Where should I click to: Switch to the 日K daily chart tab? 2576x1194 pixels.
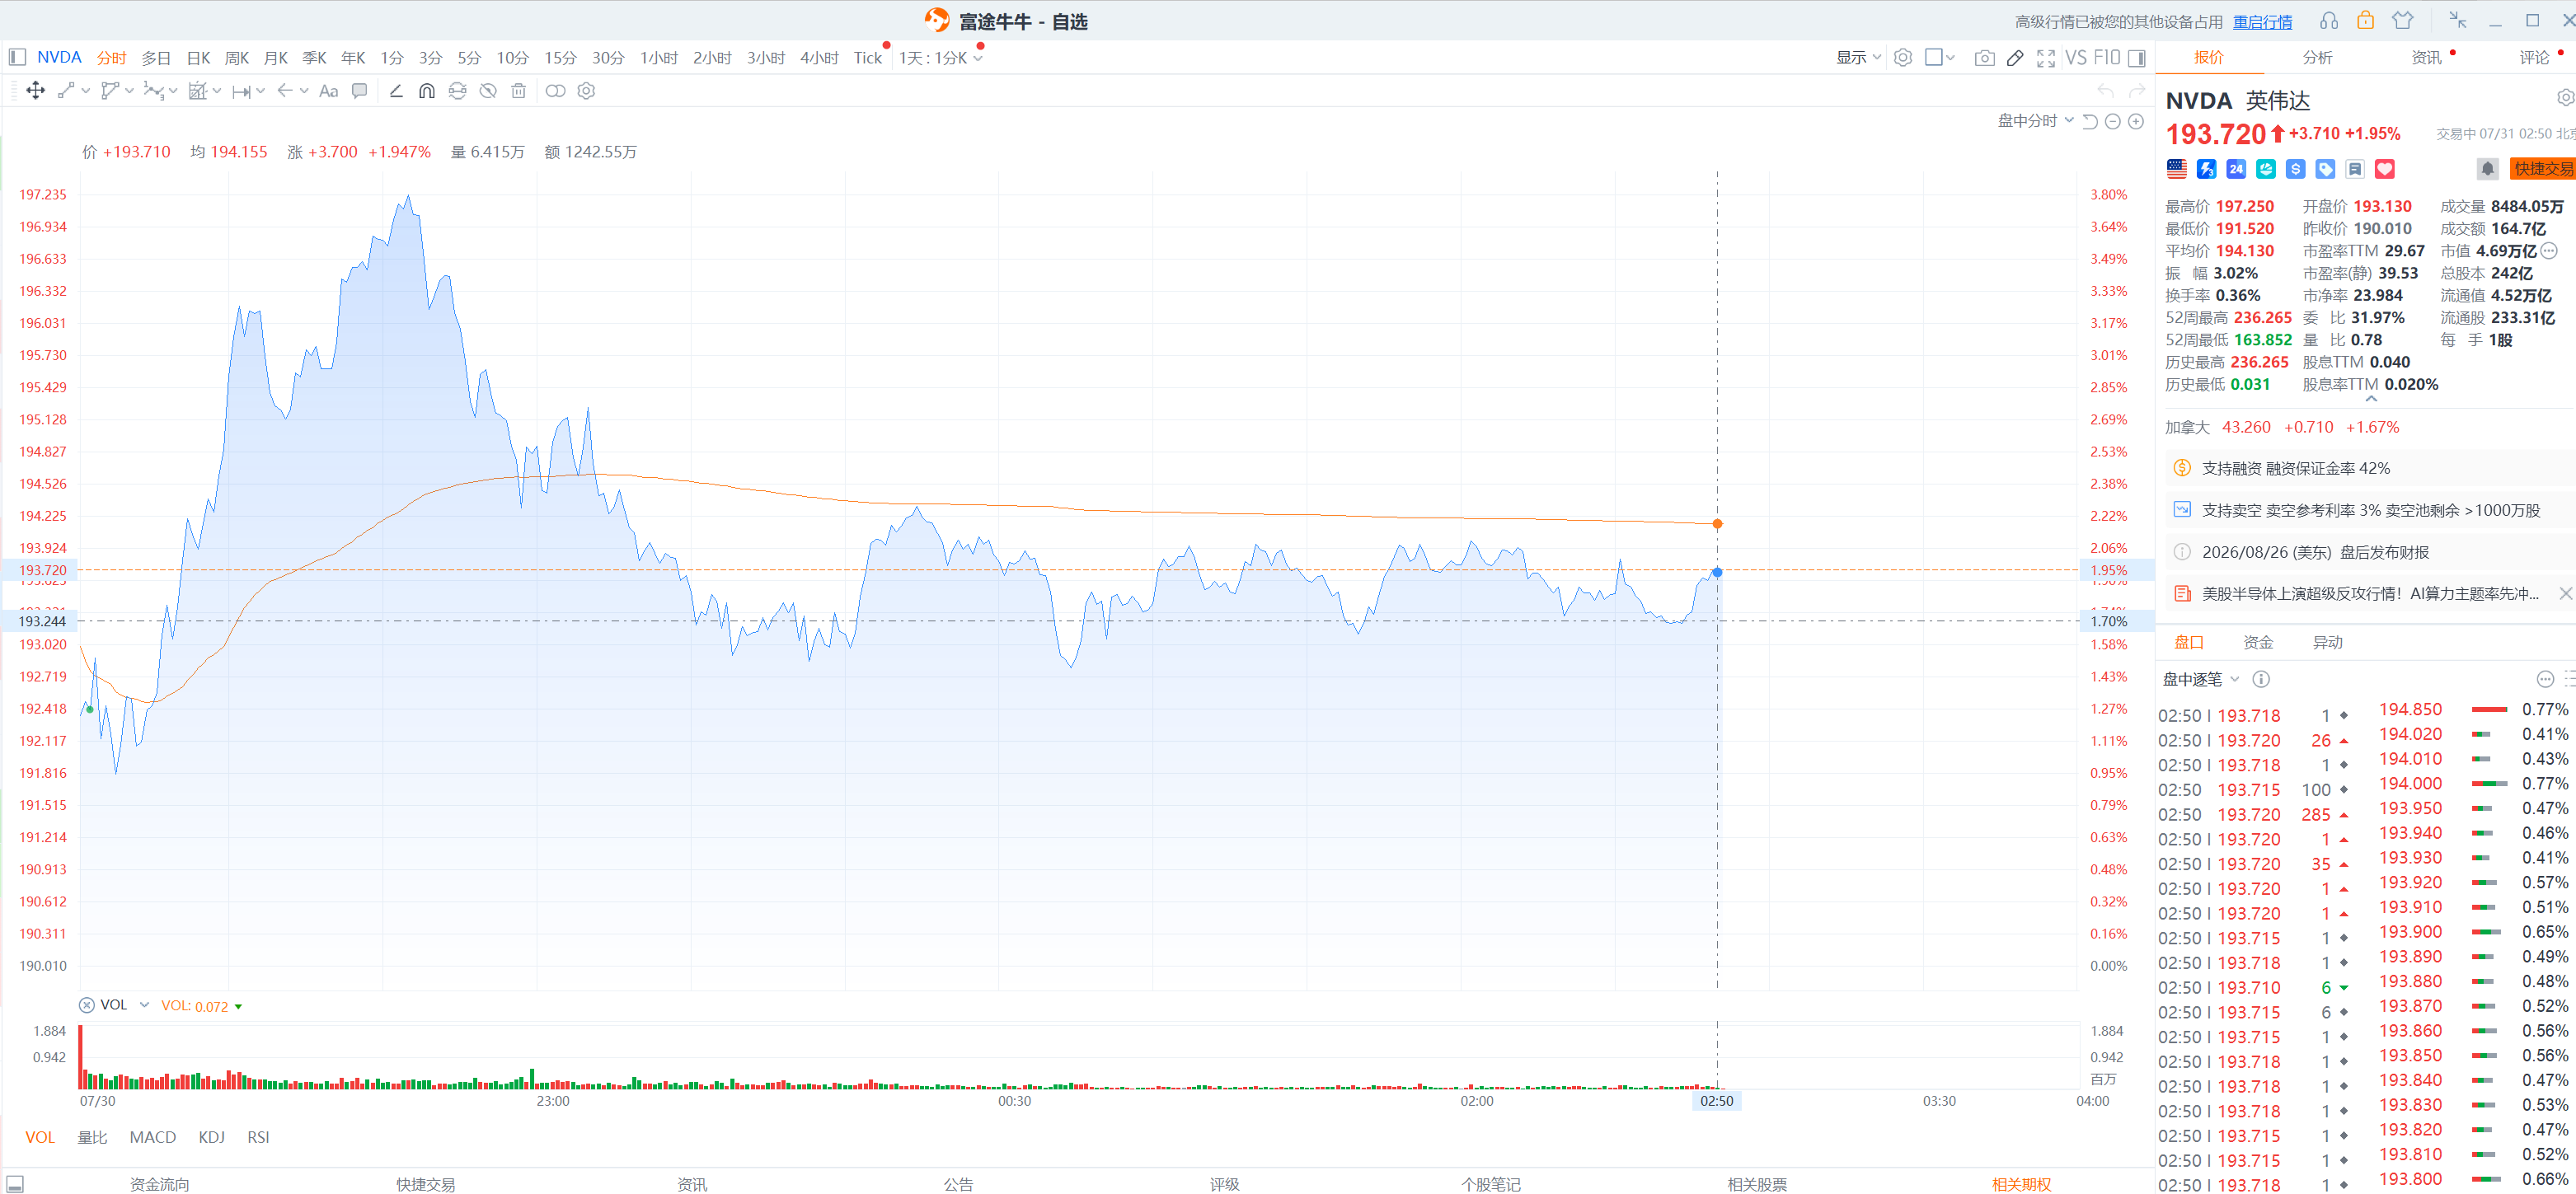click(x=198, y=58)
